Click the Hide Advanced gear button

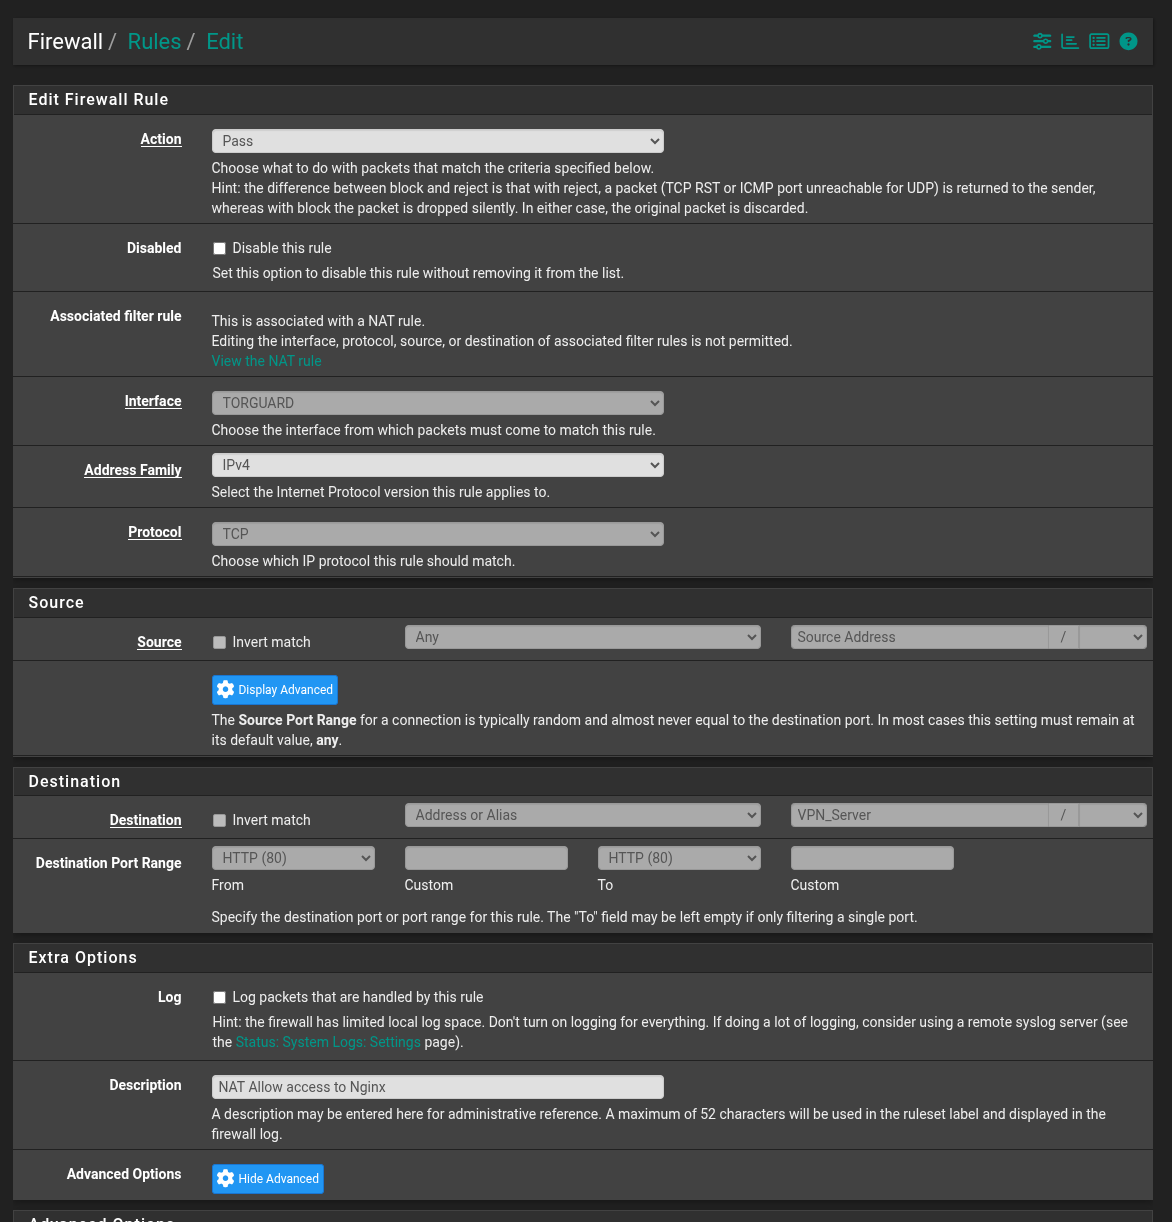coord(268,1179)
